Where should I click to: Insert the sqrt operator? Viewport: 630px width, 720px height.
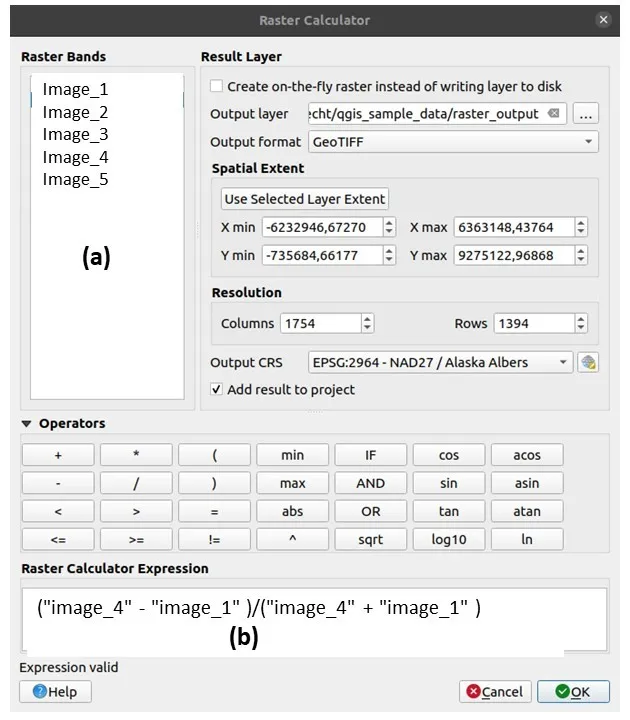click(371, 539)
